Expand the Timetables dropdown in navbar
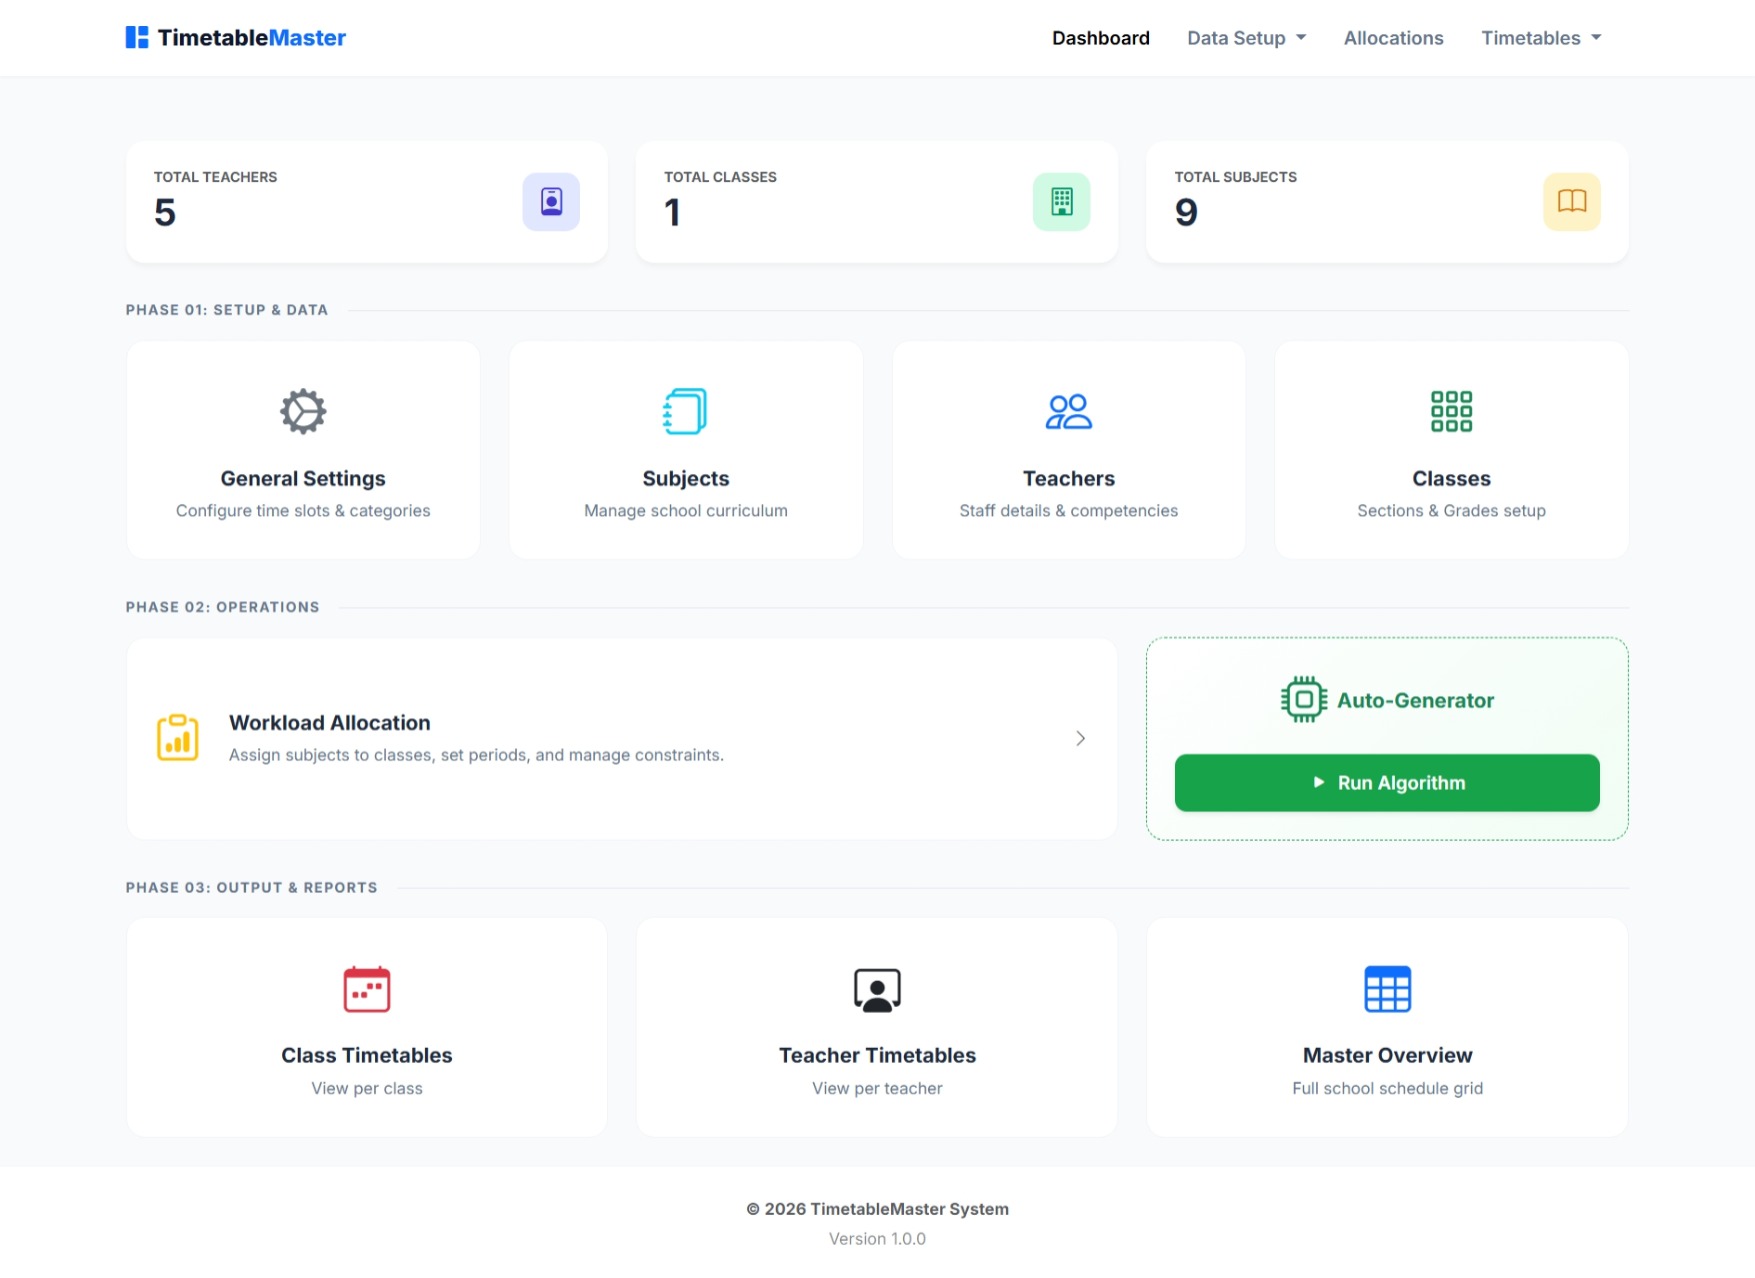Screen dimensions: 1755x1278 coord(1540,38)
